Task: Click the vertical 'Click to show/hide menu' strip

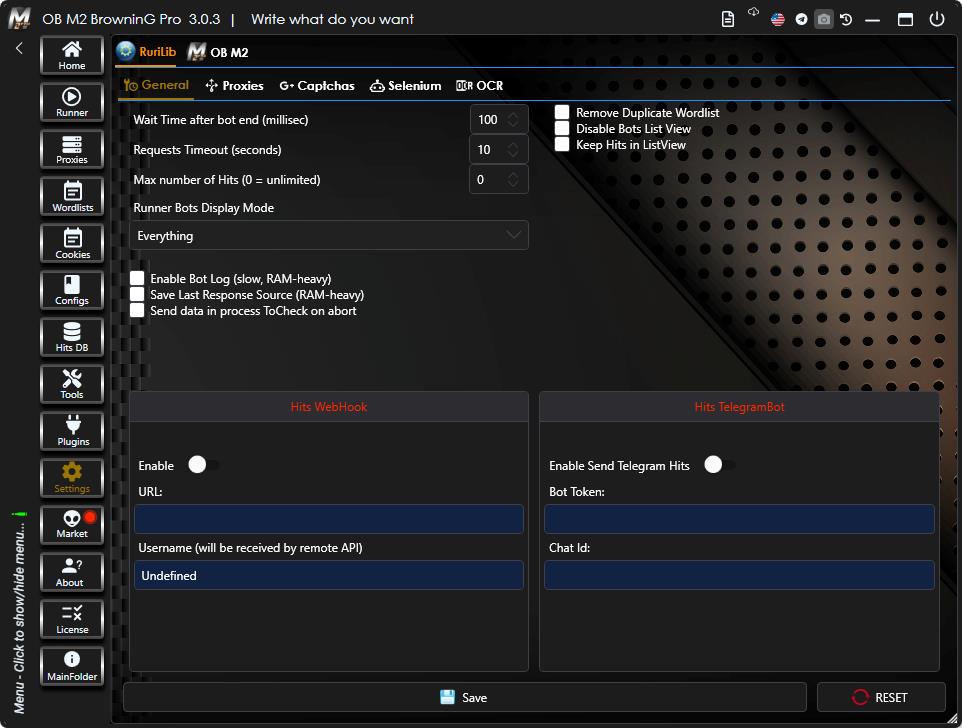Action: pos(20,613)
